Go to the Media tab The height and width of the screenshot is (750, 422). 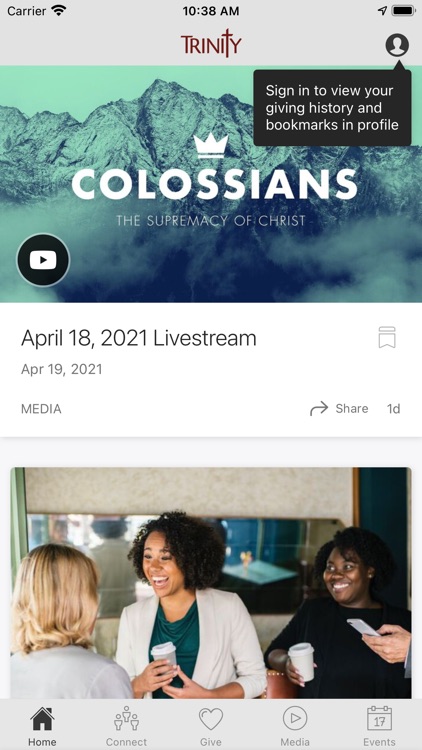295,727
